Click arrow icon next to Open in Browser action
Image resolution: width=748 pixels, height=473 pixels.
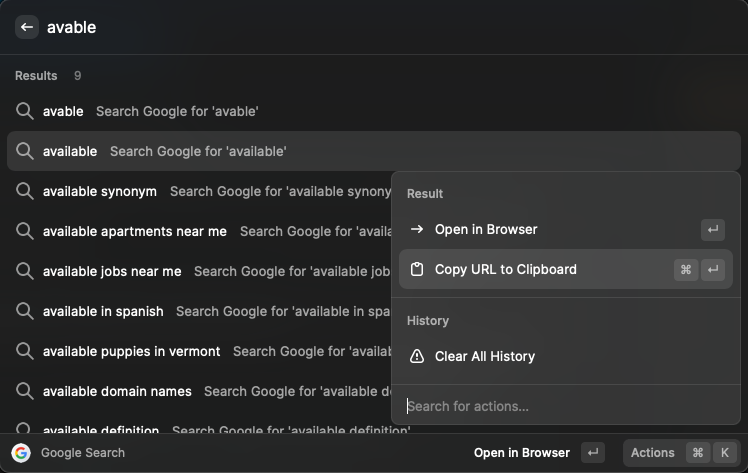(x=417, y=229)
